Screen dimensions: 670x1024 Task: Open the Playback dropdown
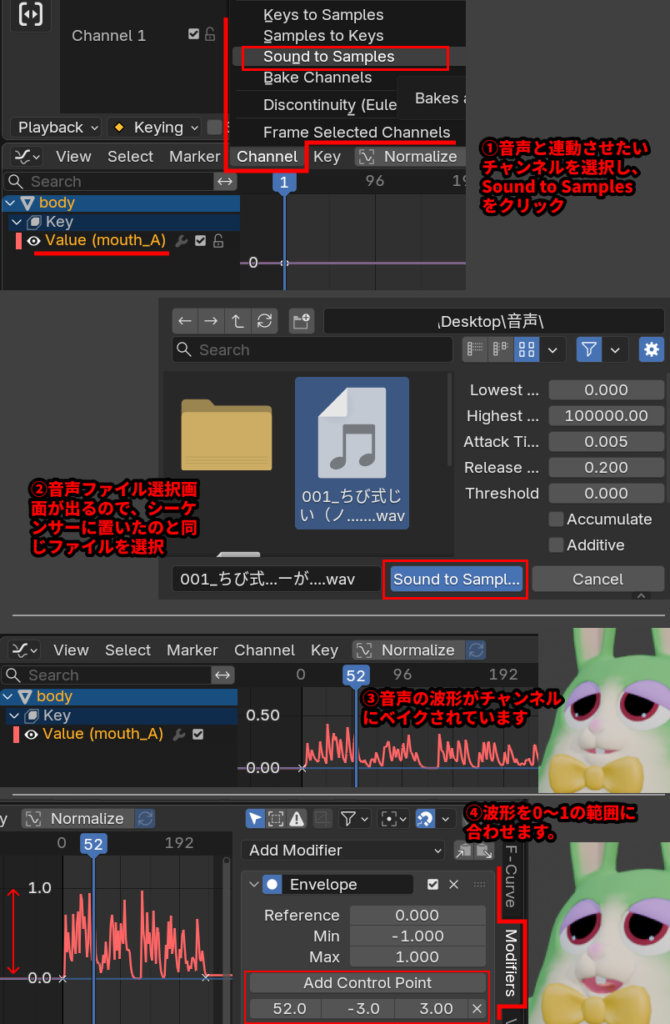pyautogui.click(x=59, y=127)
